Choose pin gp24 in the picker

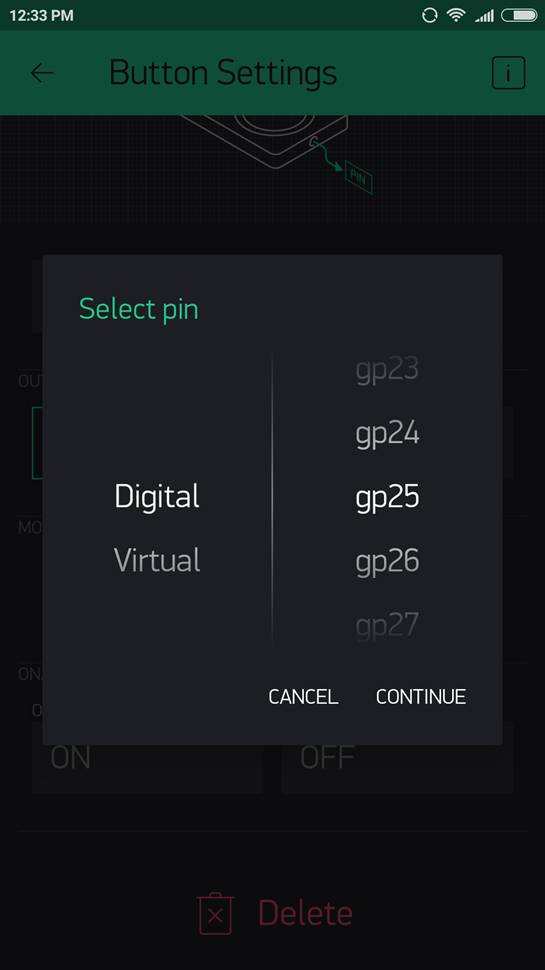point(387,434)
